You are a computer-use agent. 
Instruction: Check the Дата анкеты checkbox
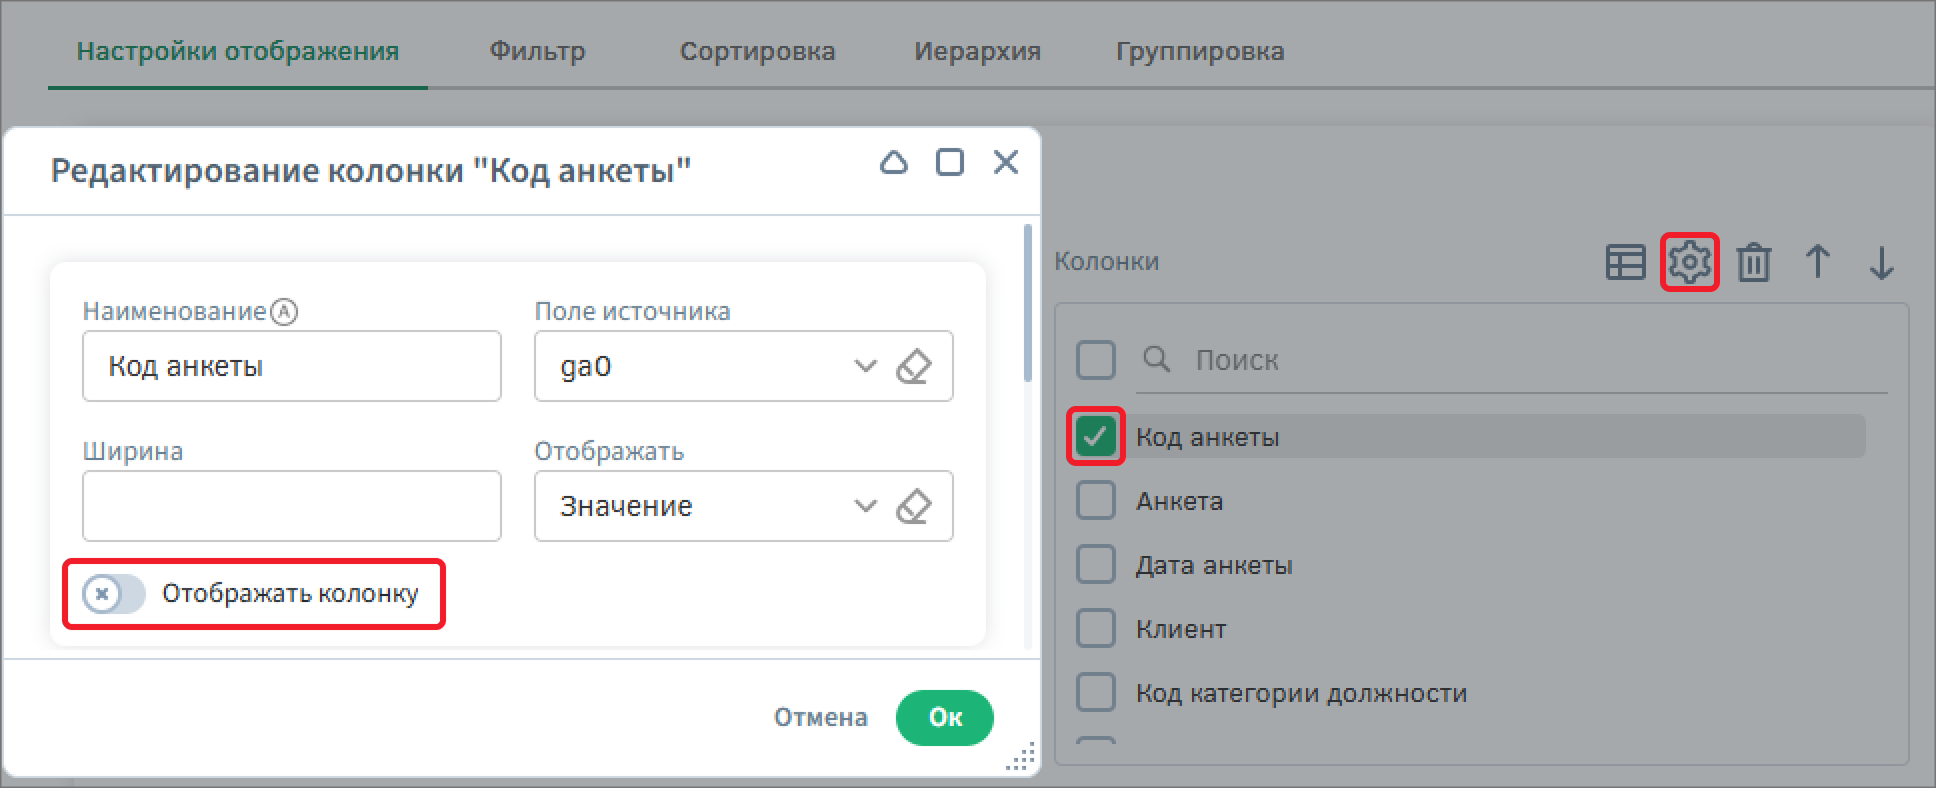(x=1096, y=564)
